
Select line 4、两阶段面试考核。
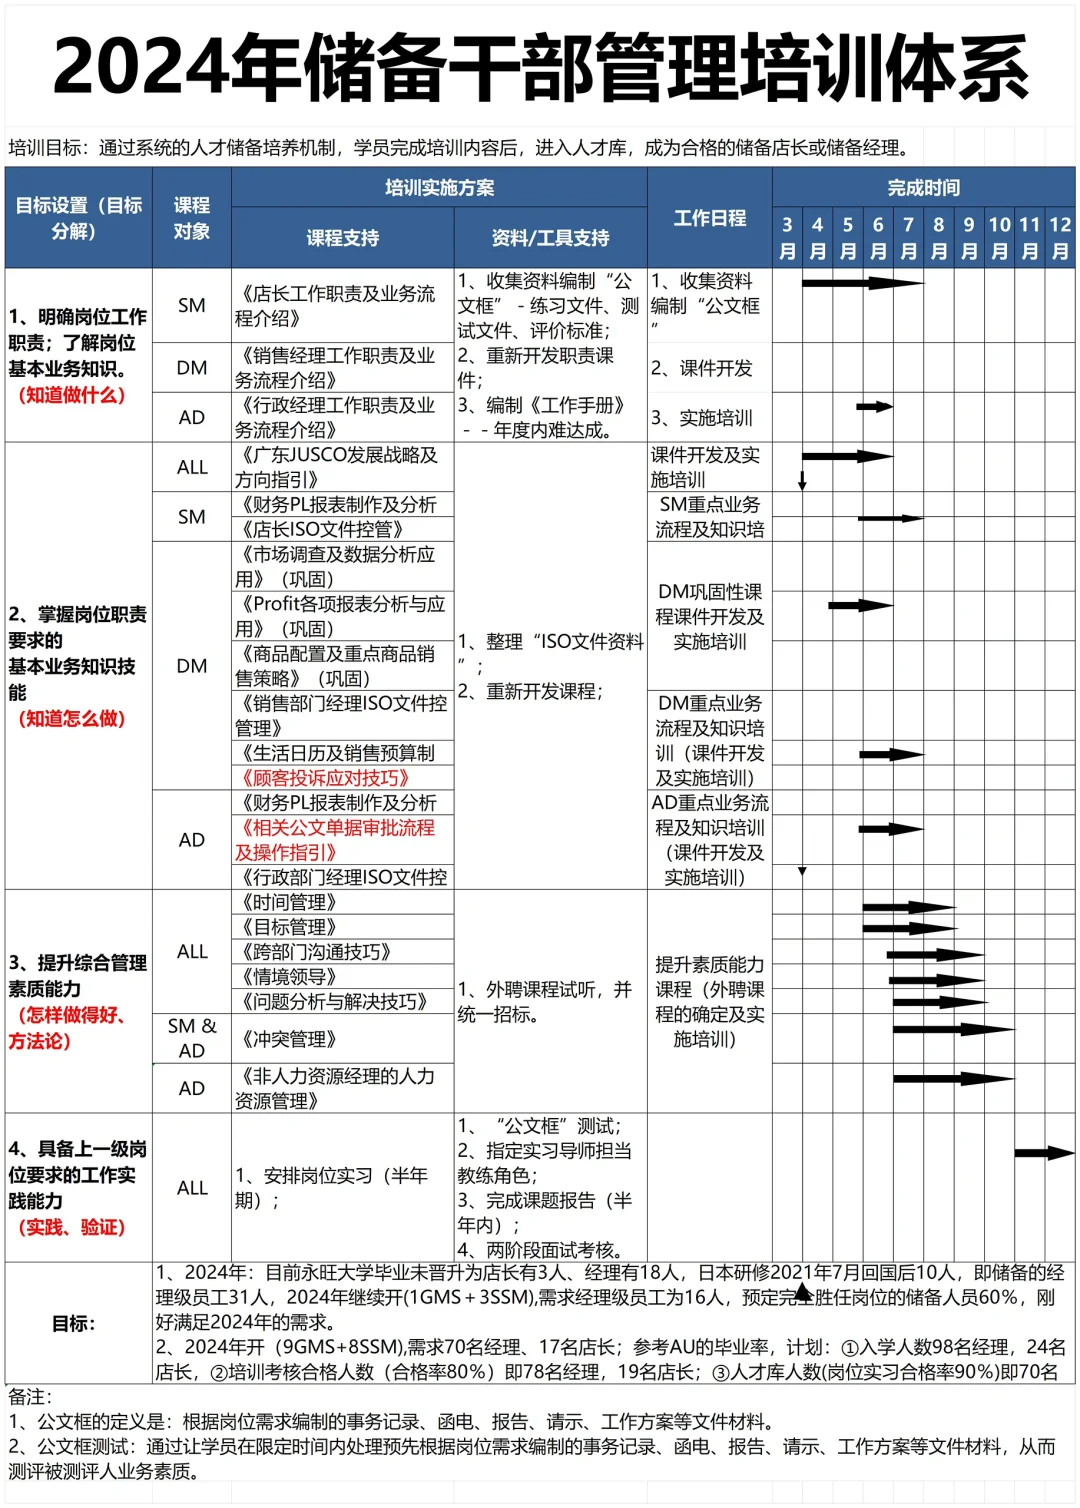(x=541, y=1250)
